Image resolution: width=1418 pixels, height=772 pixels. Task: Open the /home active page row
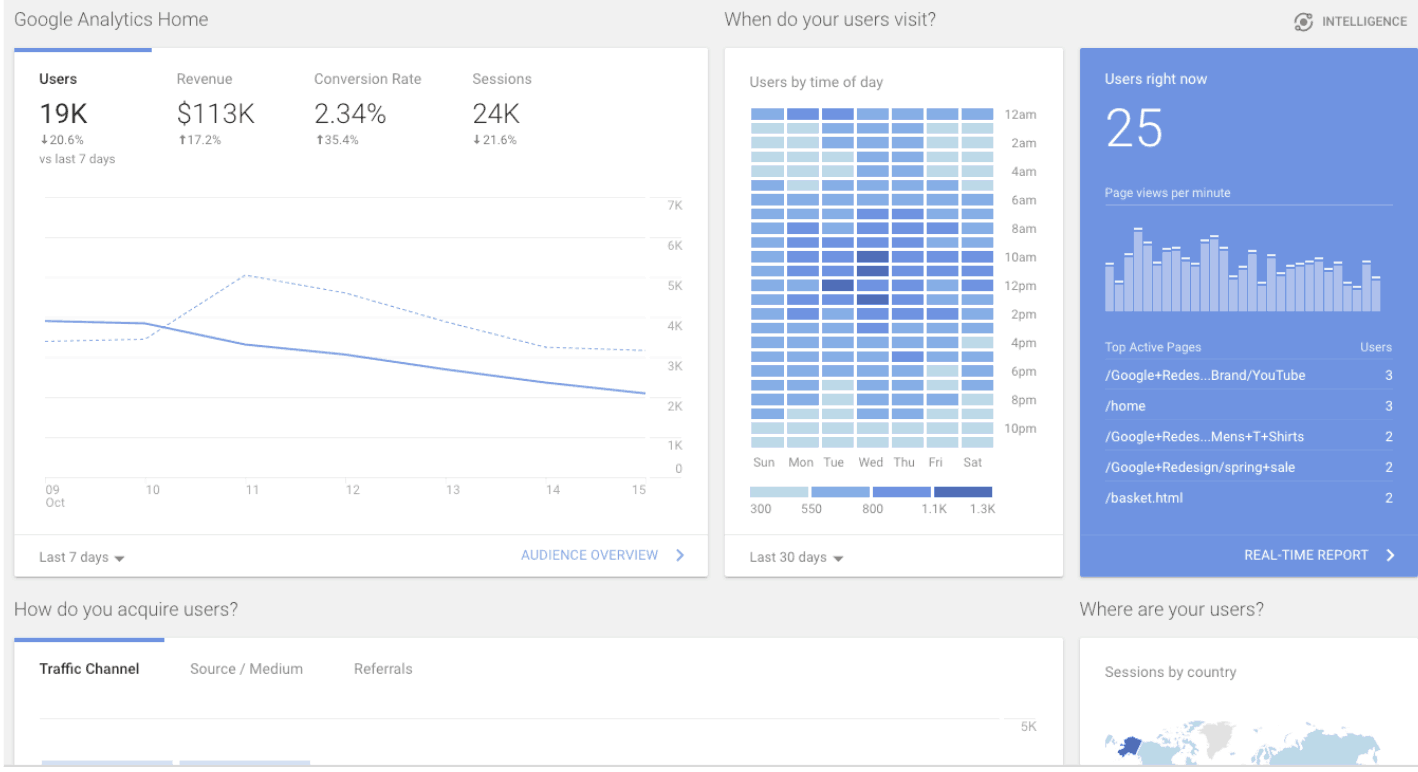coord(1125,406)
